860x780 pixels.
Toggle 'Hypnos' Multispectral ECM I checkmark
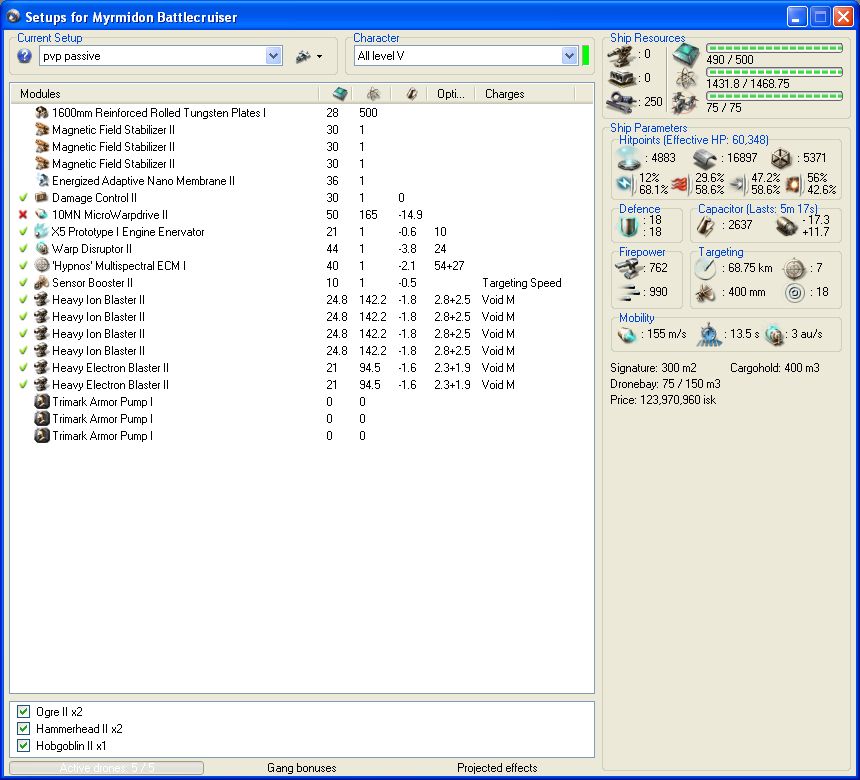(x=23, y=265)
